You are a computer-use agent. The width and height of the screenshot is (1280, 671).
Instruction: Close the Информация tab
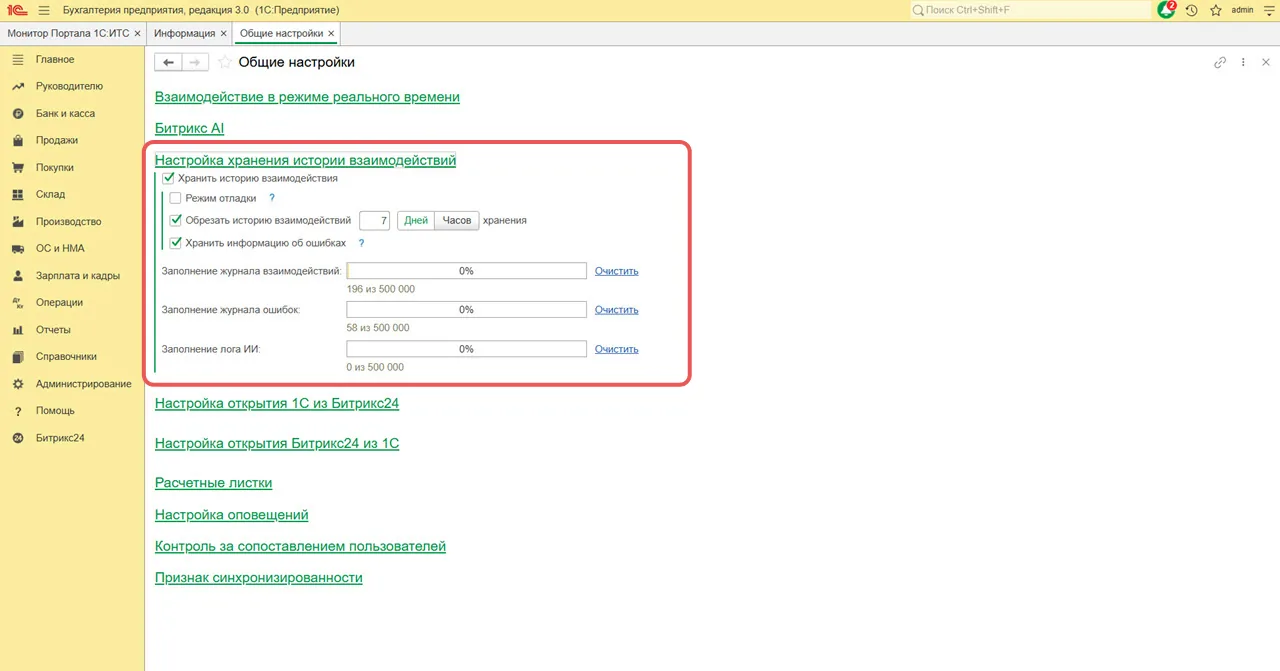222,33
